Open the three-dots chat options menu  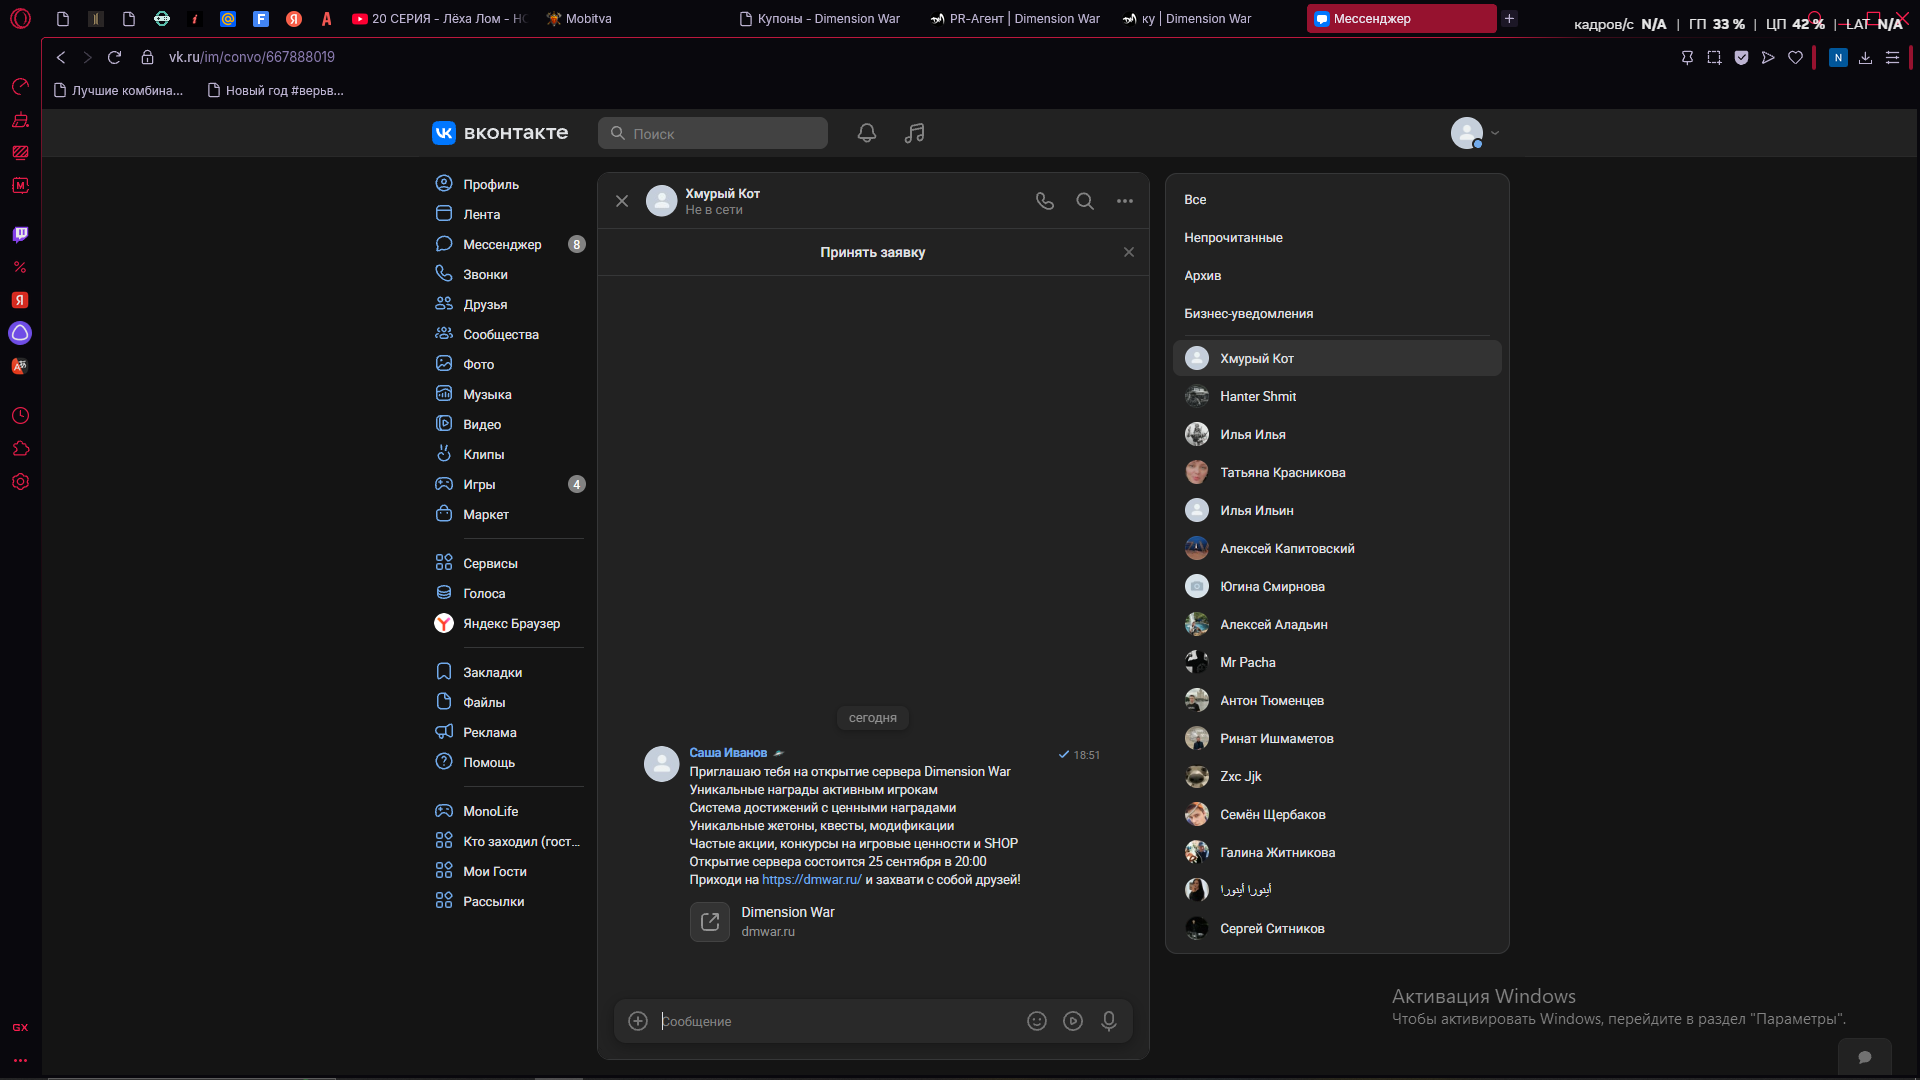coord(1125,201)
